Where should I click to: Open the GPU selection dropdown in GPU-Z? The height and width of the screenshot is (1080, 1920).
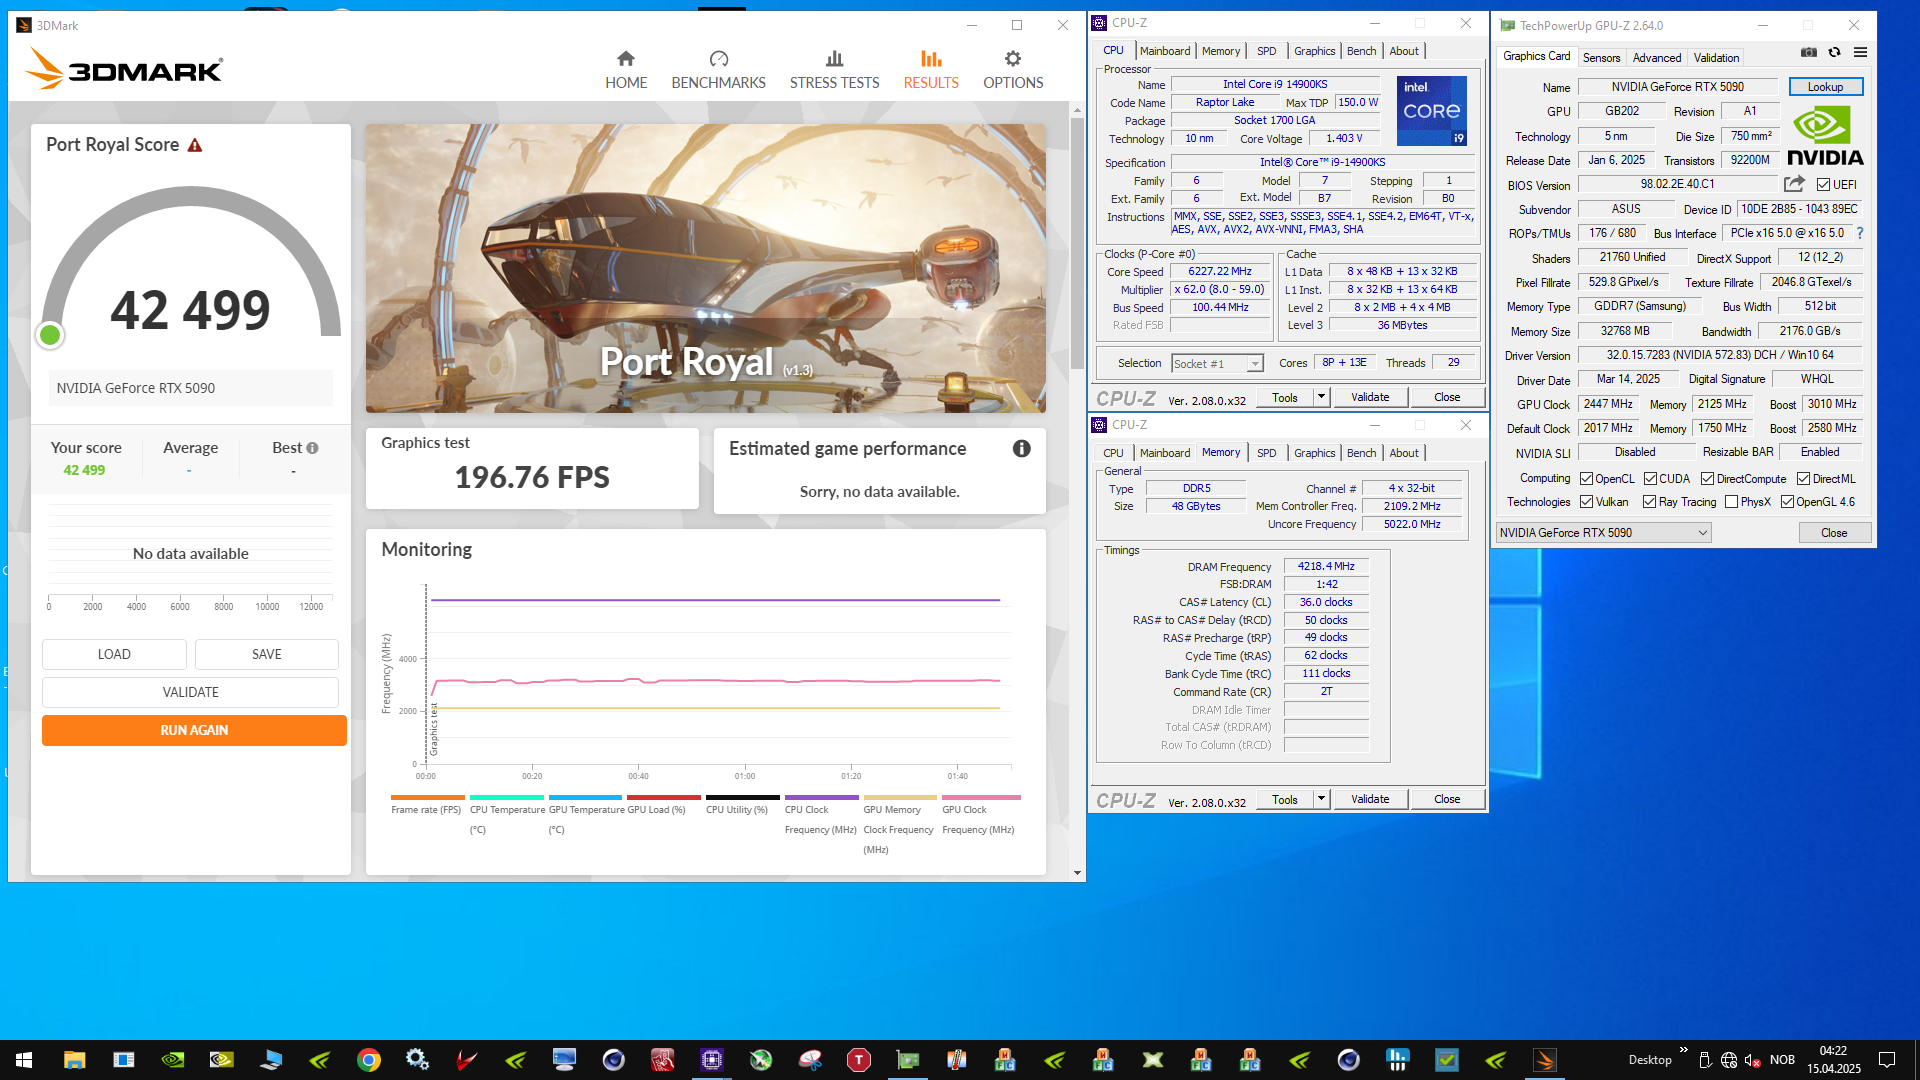click(x=1603, y=533)
